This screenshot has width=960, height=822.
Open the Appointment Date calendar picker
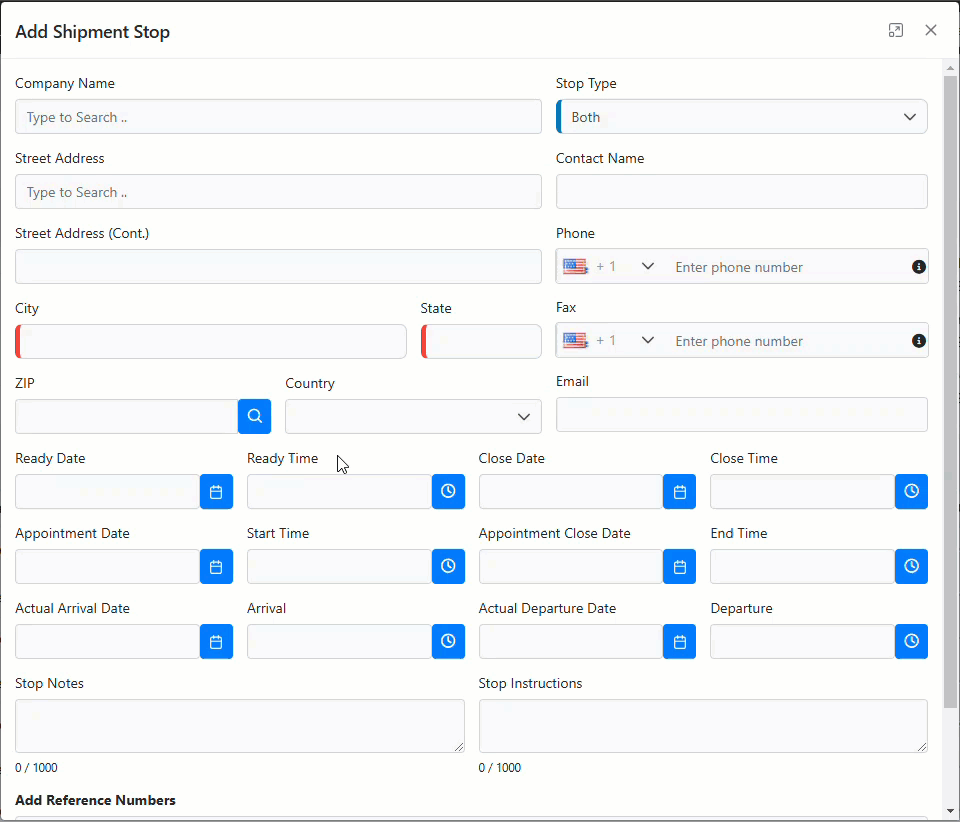(x=216, y=567)
